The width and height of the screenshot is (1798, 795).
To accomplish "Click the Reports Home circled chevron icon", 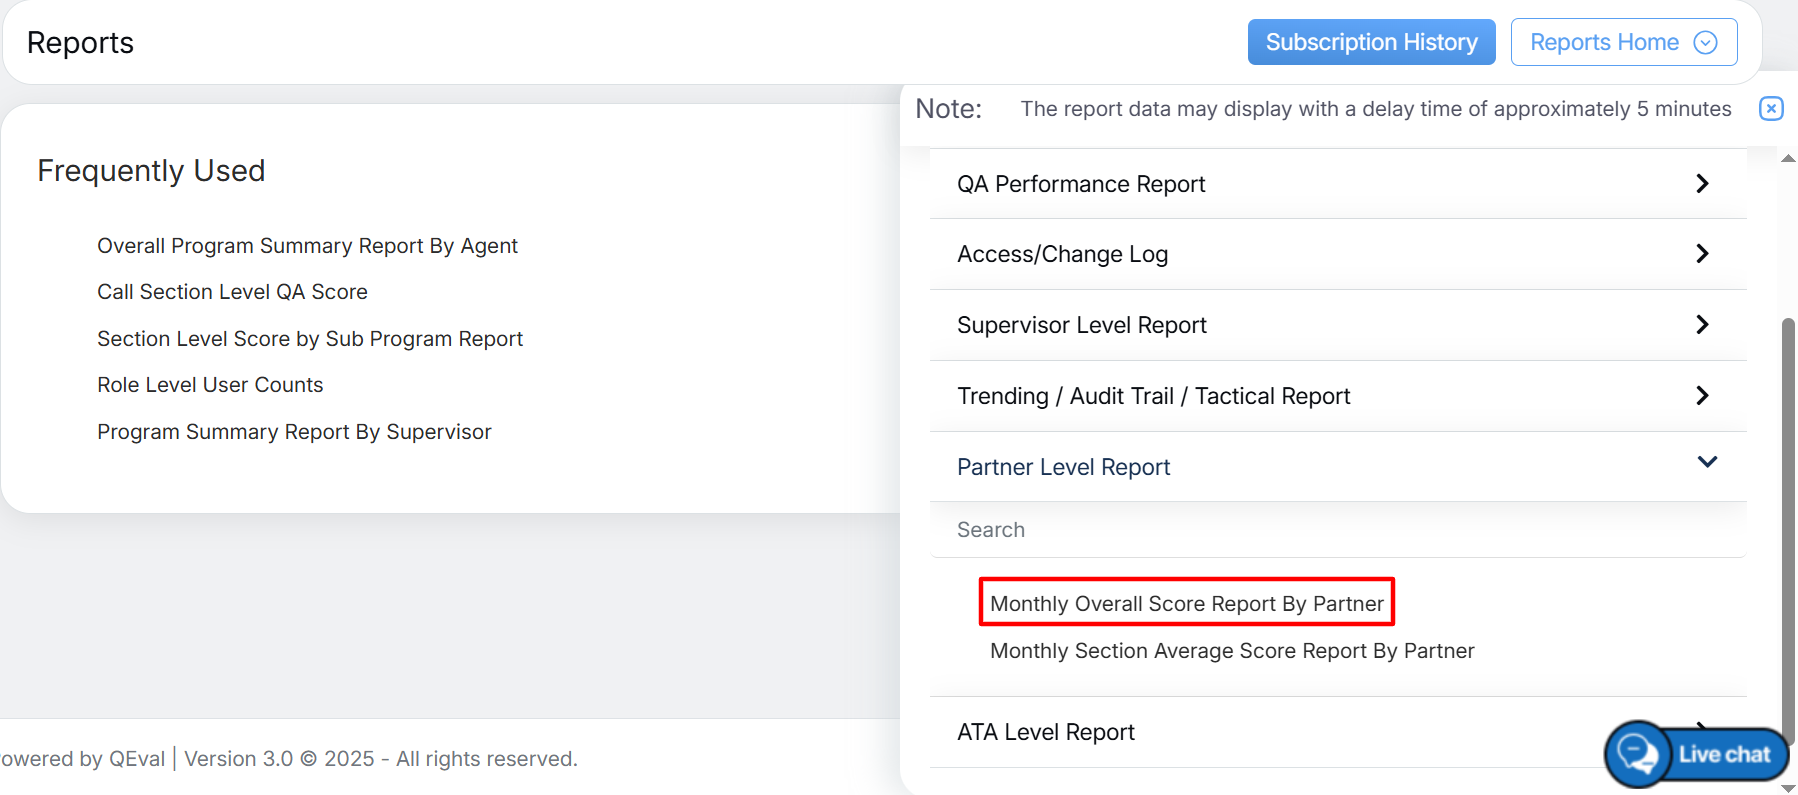I will [x=1705, y=42].
